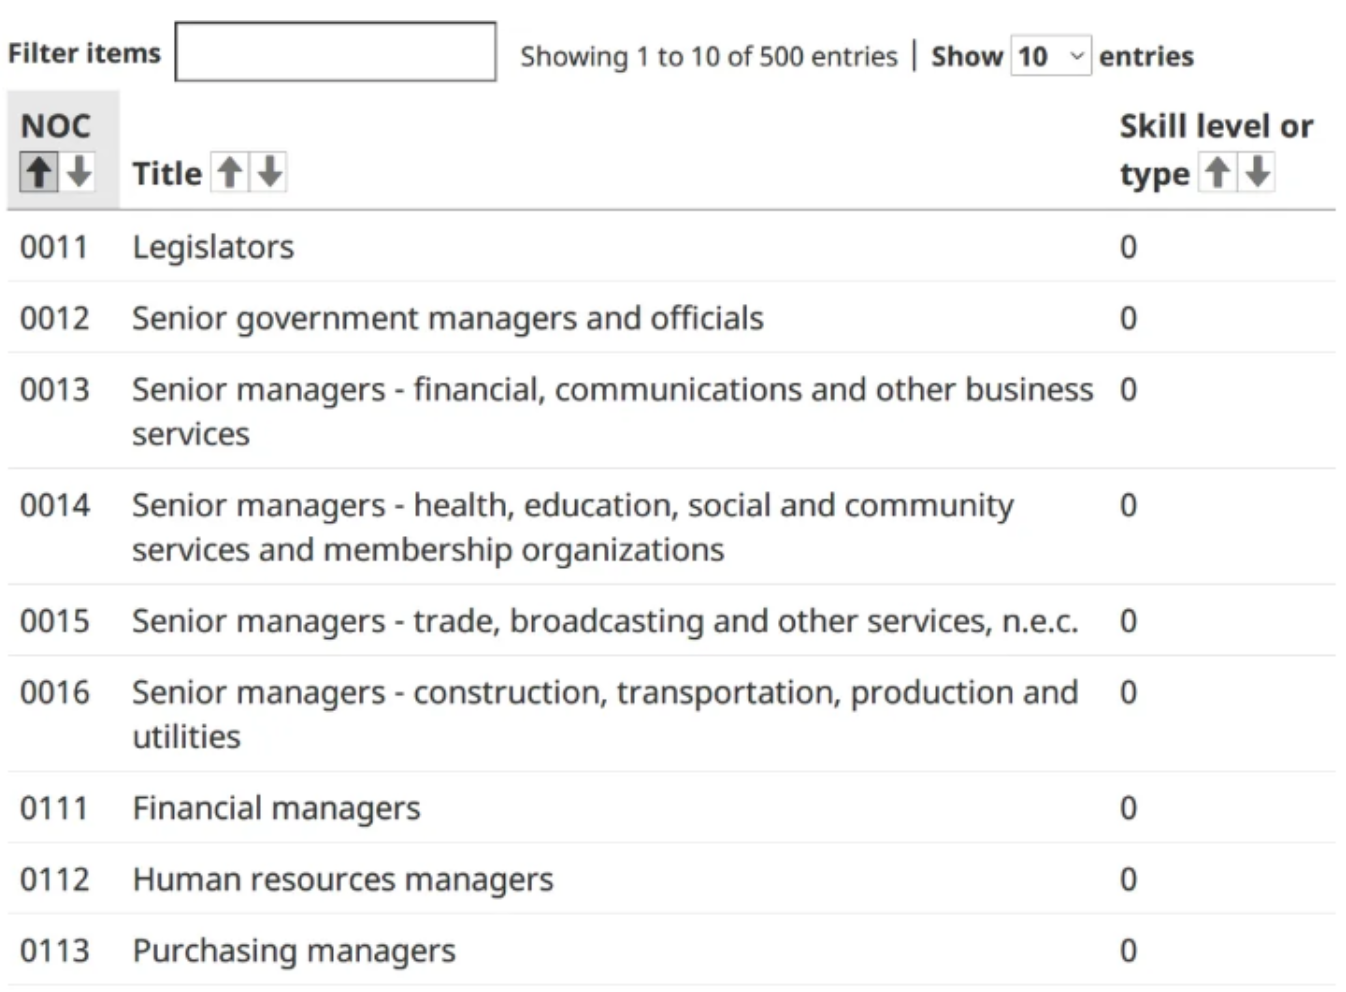Sort Title column descending with down arrow

coord(270,172)
